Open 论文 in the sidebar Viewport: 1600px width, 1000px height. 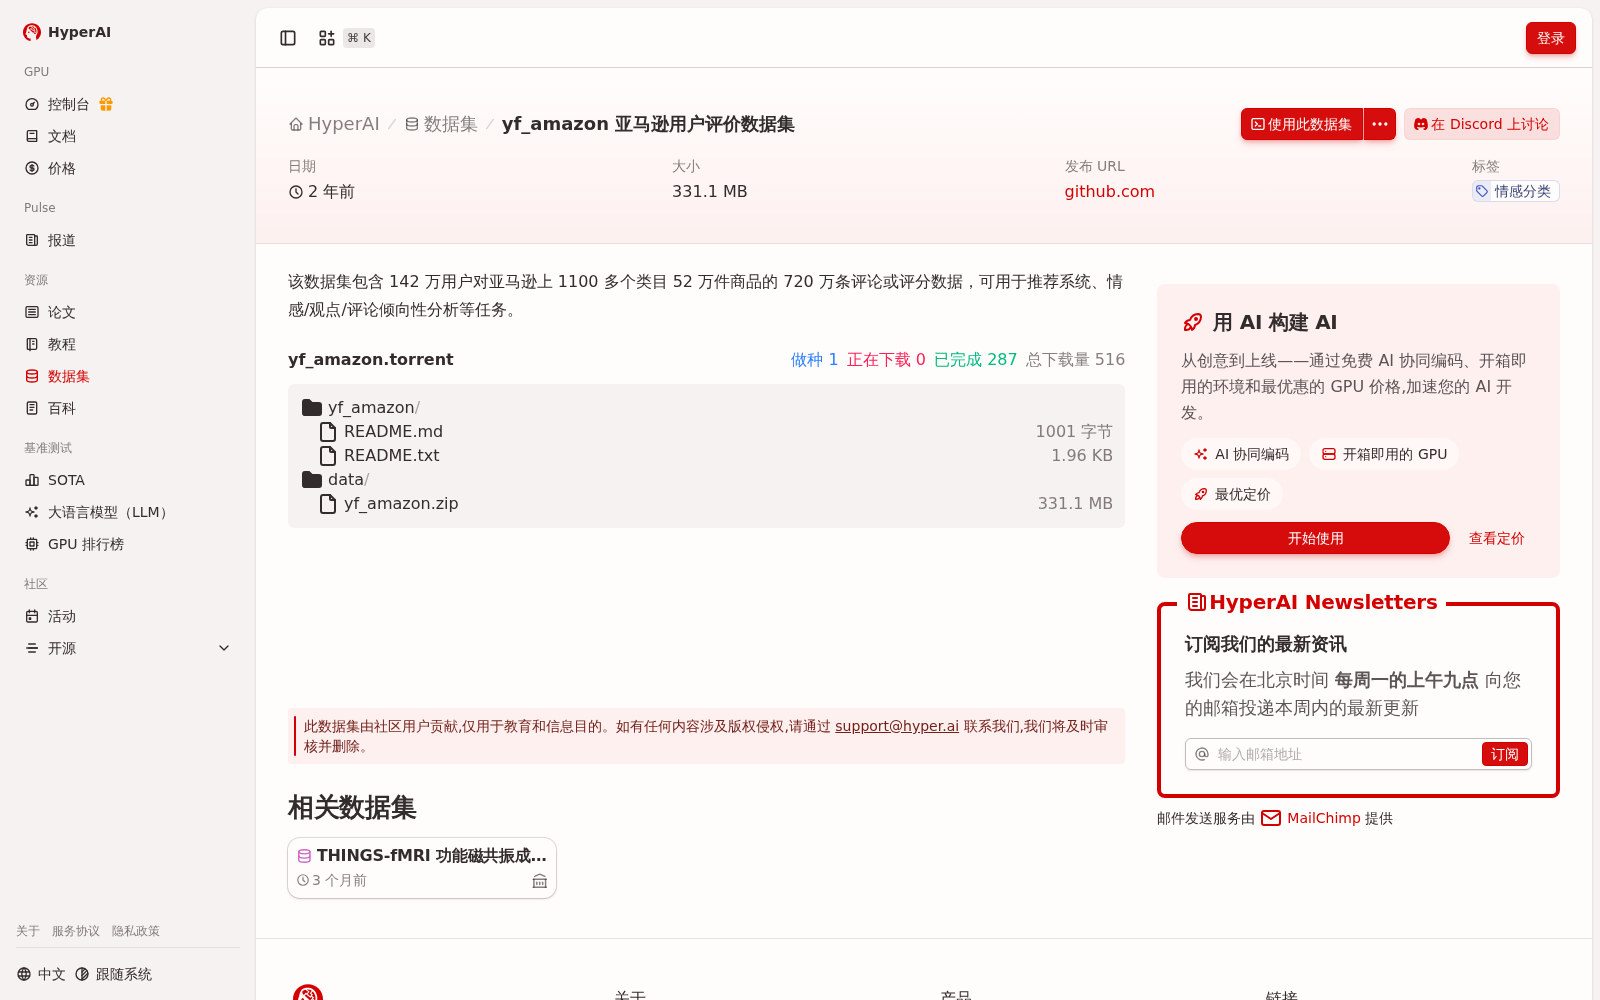tap(128, 312)
